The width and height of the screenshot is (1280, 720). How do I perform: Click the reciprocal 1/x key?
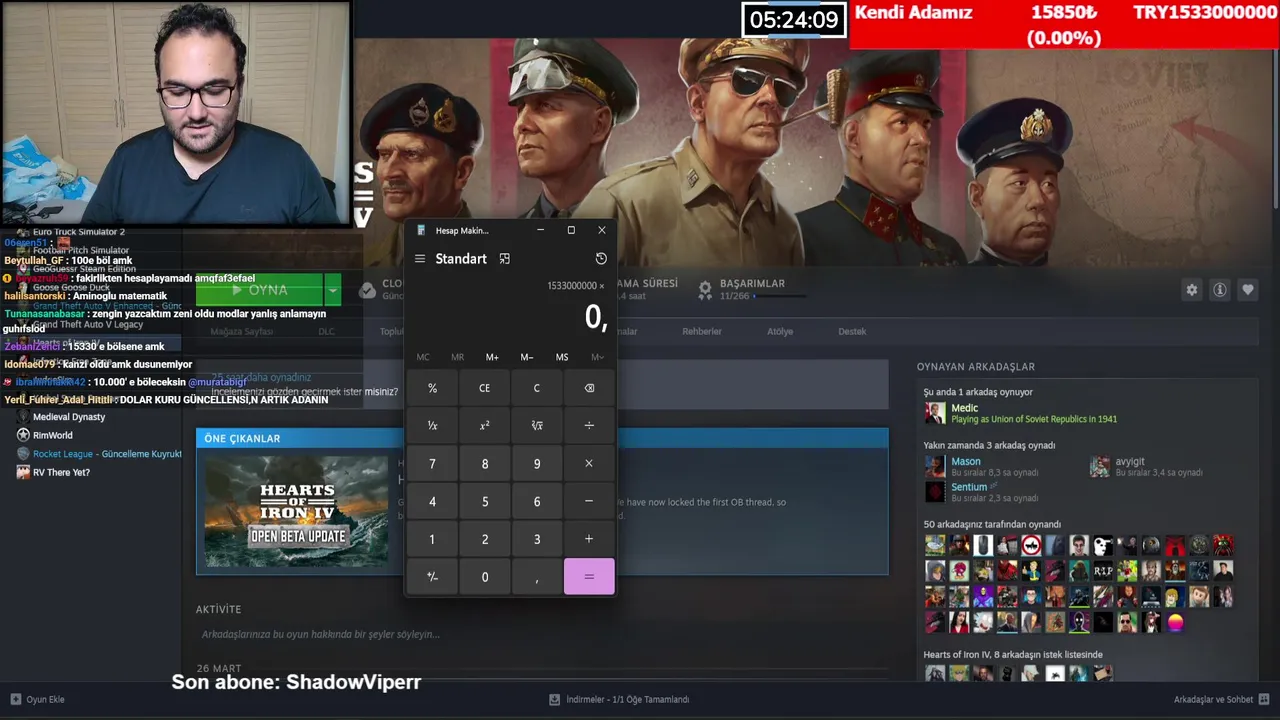click(x=432, y=426)
